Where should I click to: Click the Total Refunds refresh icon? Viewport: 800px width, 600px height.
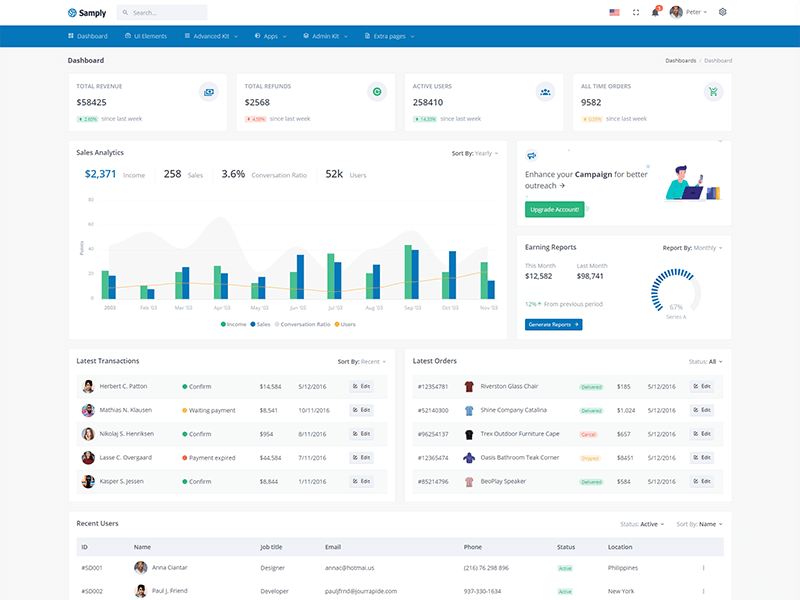(377, 92)
